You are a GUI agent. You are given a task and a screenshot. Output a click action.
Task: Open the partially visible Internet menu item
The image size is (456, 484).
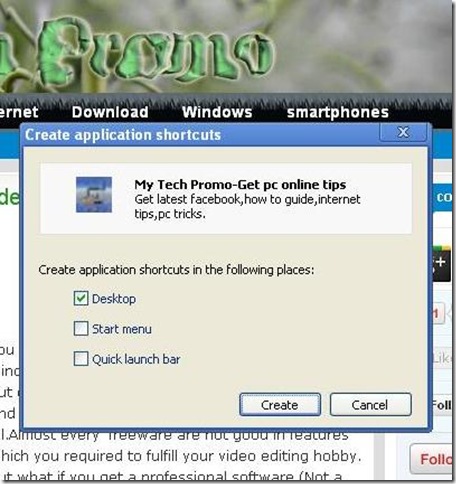click(19, 112)
